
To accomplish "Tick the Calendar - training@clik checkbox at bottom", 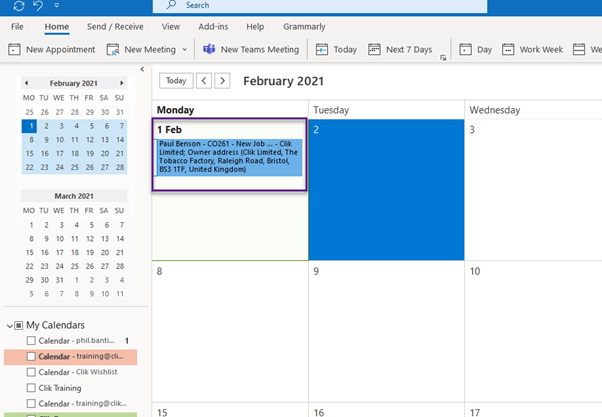I will (x=31, y=404).
